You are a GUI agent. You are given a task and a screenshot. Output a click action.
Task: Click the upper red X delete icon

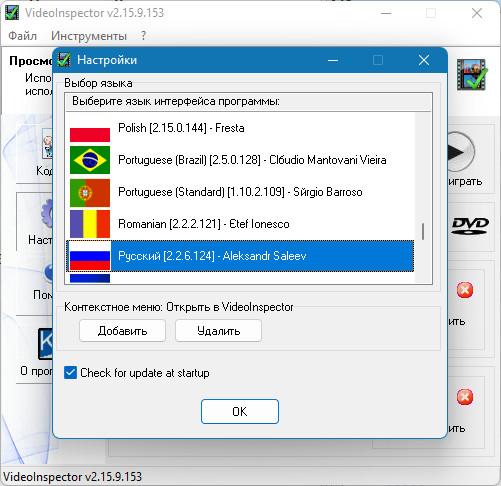[465, 290]
